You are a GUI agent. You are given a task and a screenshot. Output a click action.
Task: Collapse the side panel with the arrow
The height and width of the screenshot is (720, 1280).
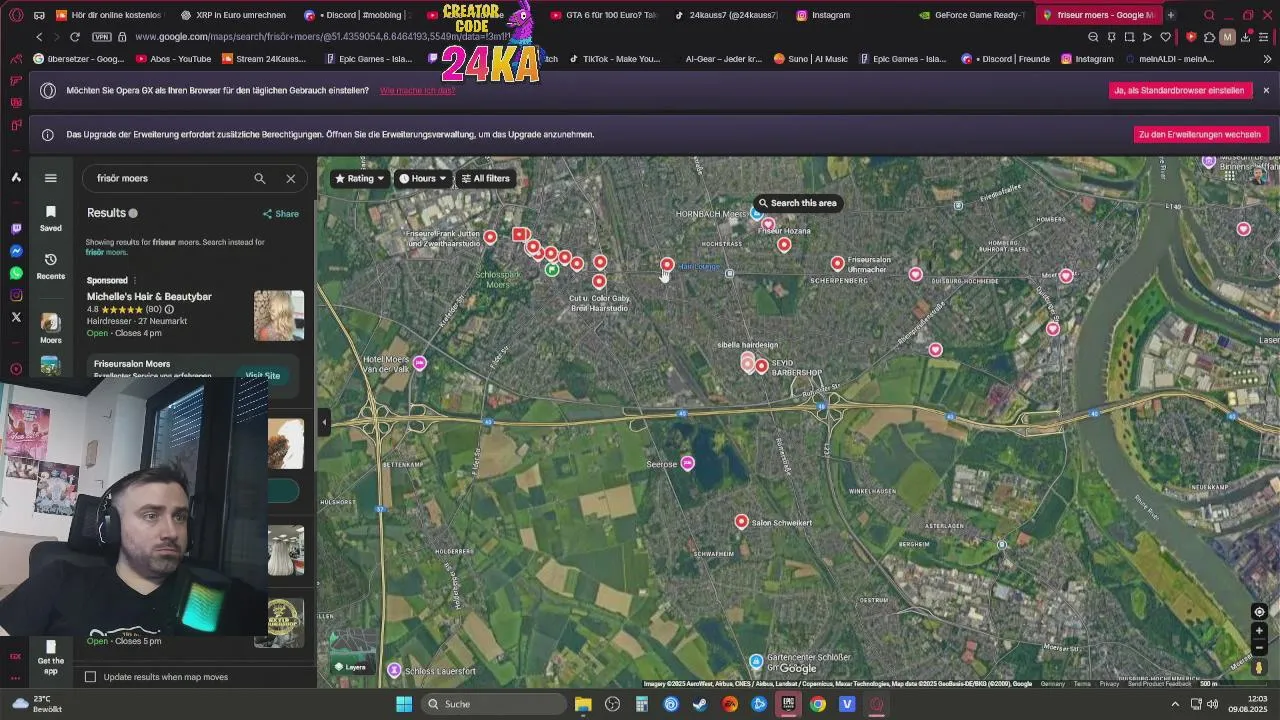[x=324, y=423]
